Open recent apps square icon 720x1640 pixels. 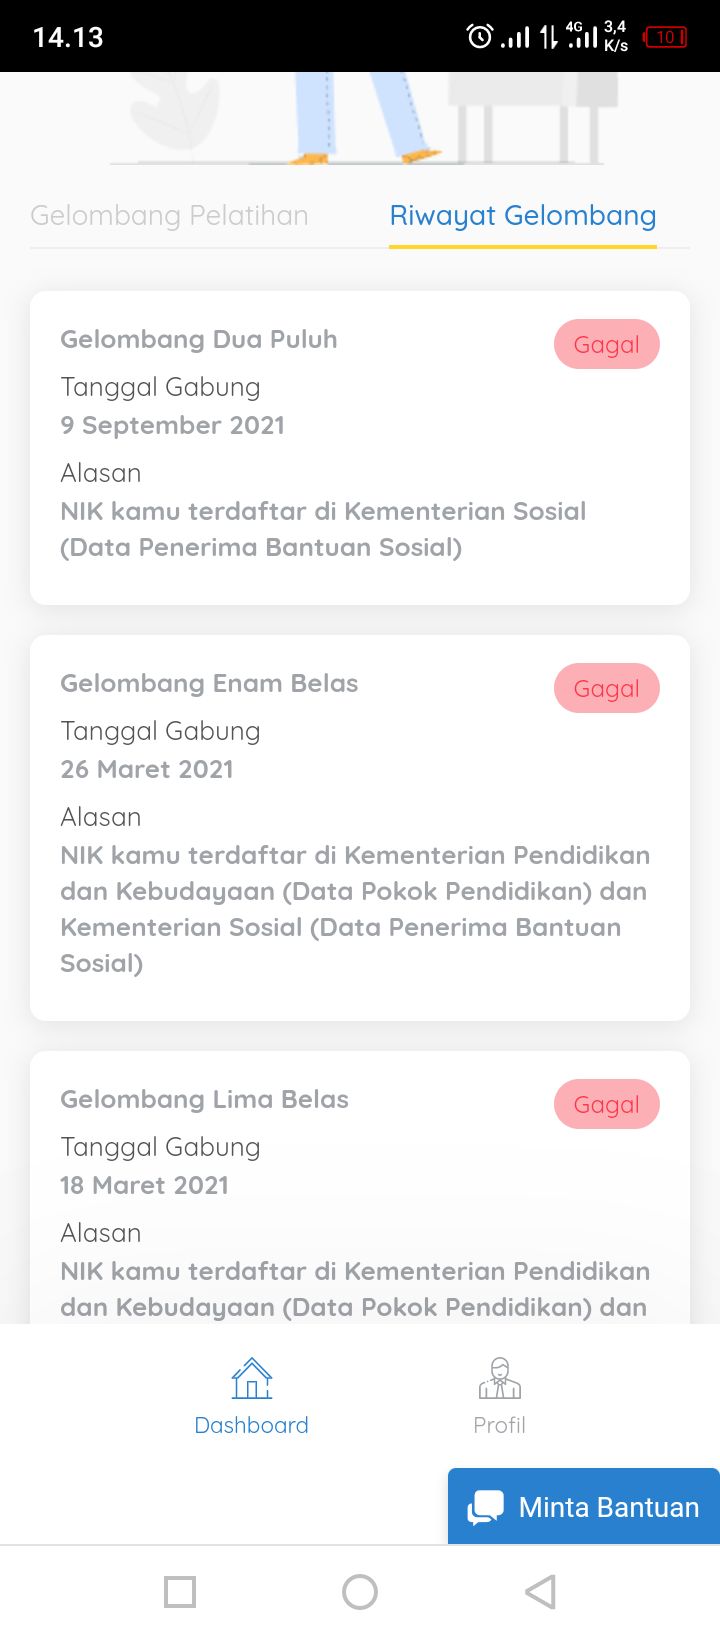tap(180, 1592)
